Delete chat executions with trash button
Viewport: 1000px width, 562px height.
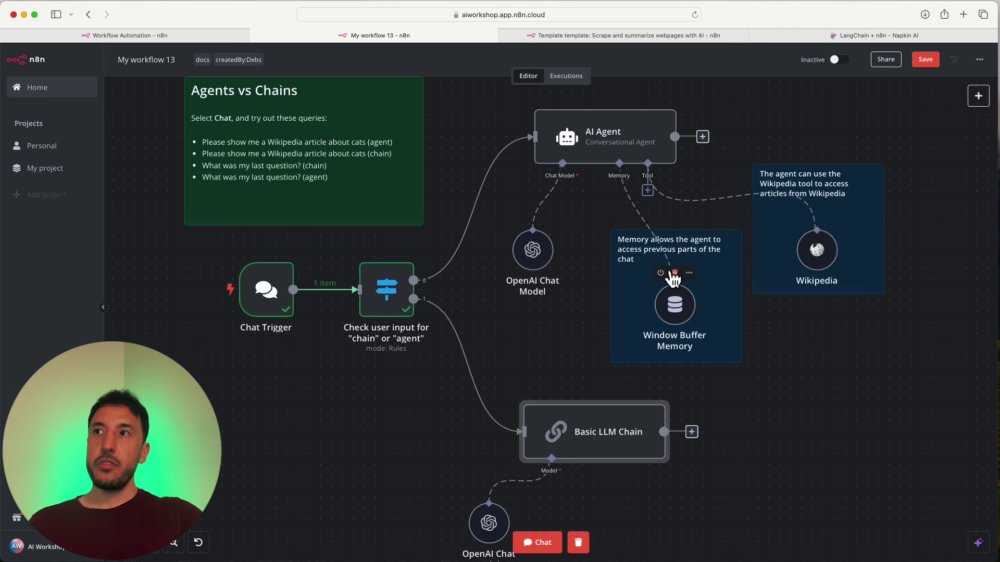pos(578,542)
